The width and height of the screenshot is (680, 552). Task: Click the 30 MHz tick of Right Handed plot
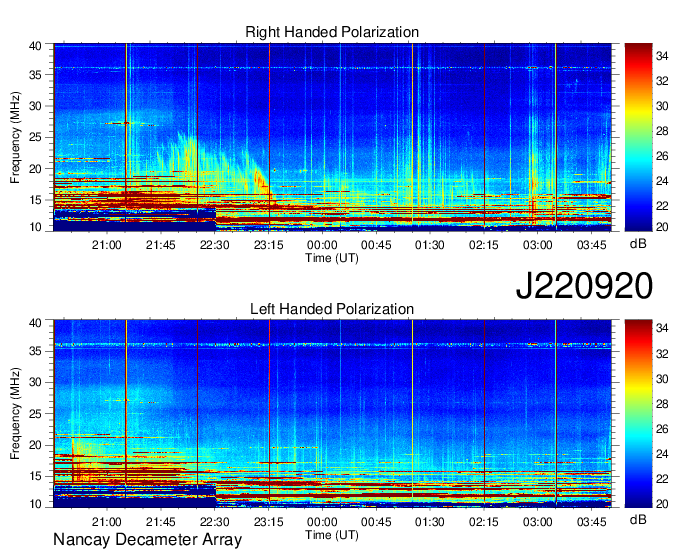[35, 106]
